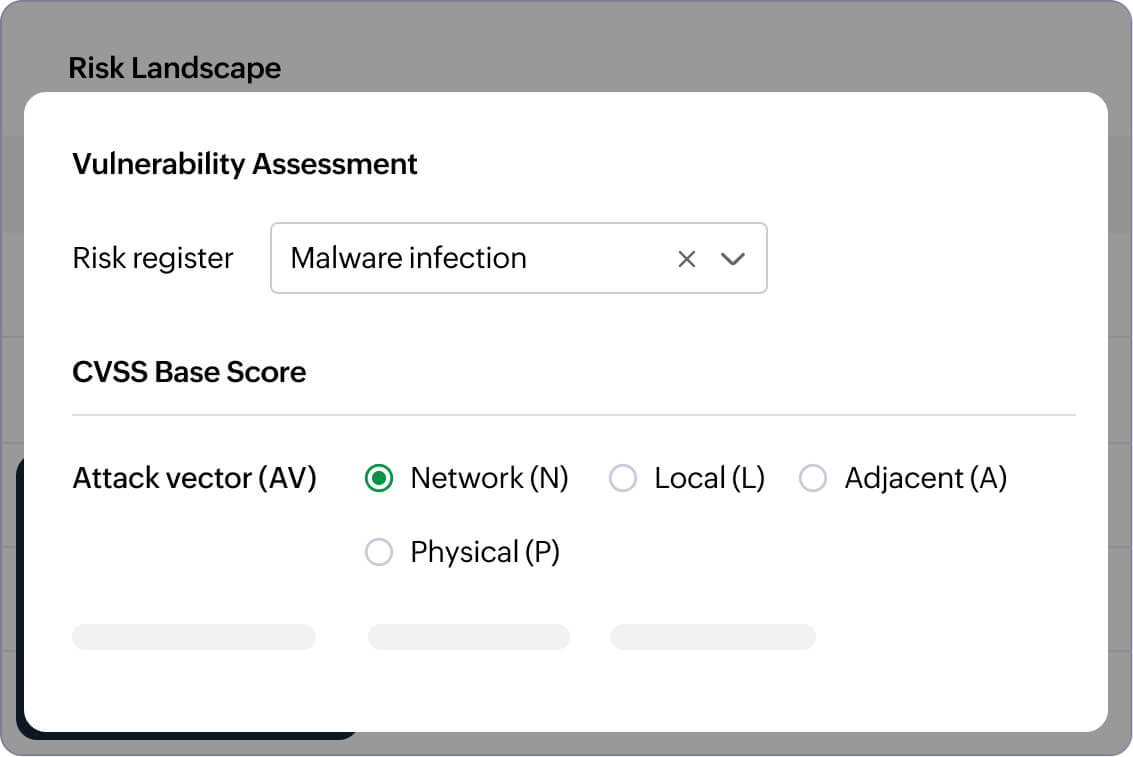Expand the Risk register dropdown arrow

pos(733,259)
